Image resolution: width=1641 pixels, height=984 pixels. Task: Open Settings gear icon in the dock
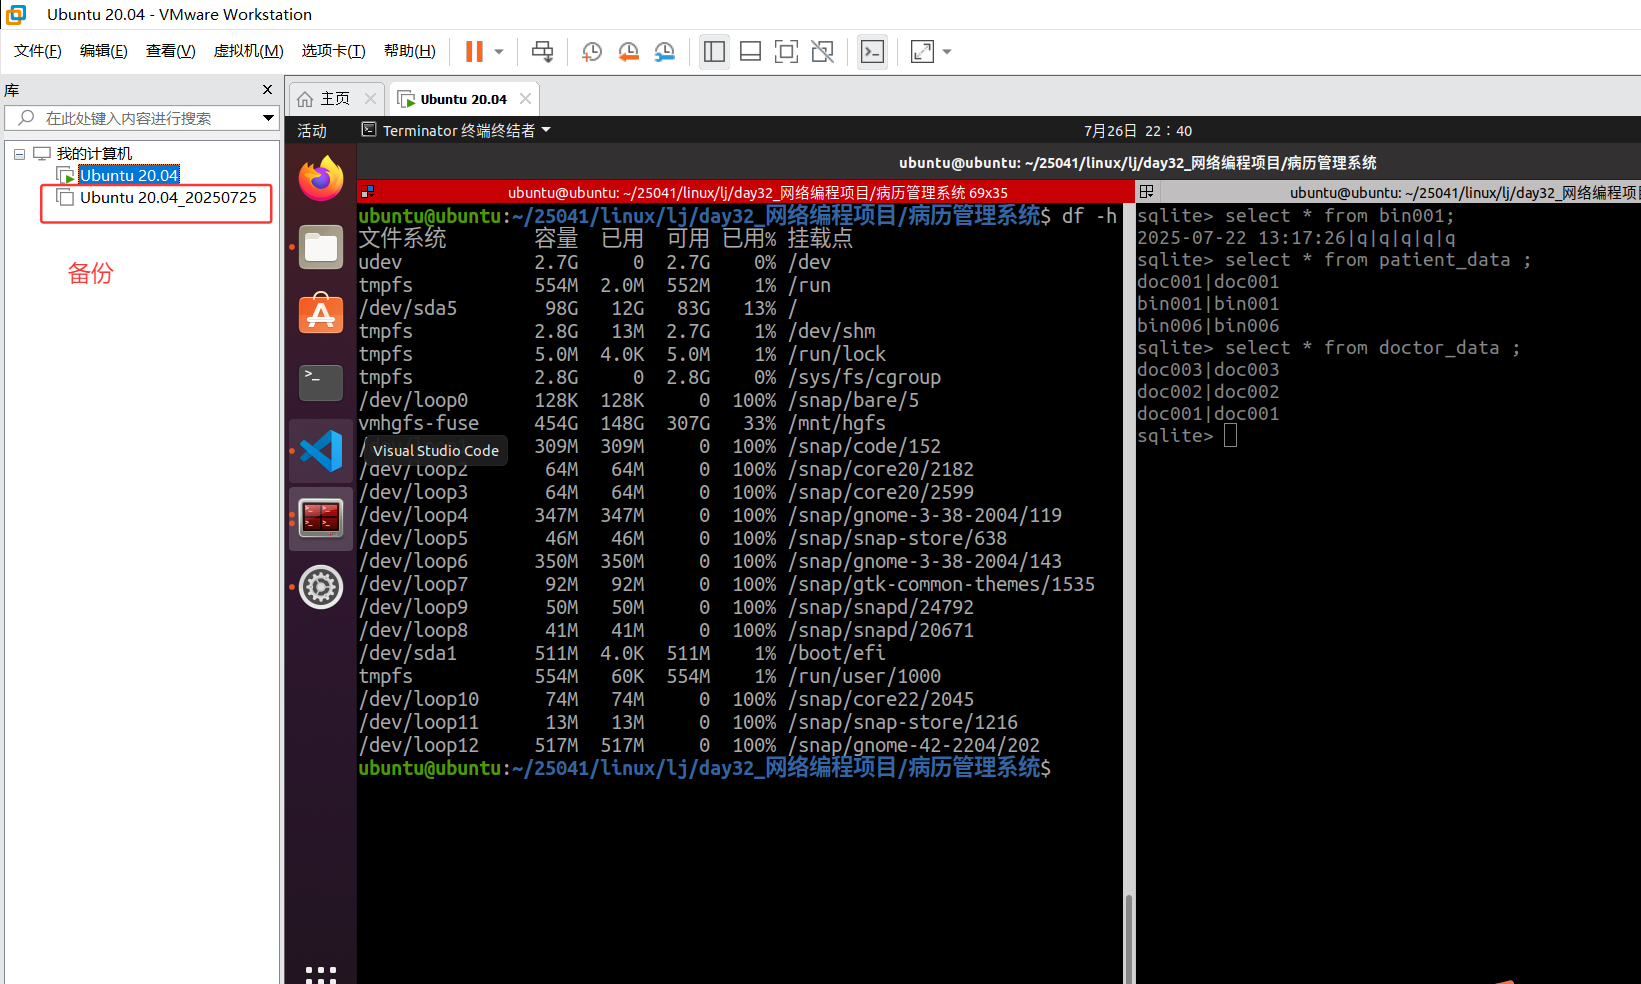pos(321,587)
